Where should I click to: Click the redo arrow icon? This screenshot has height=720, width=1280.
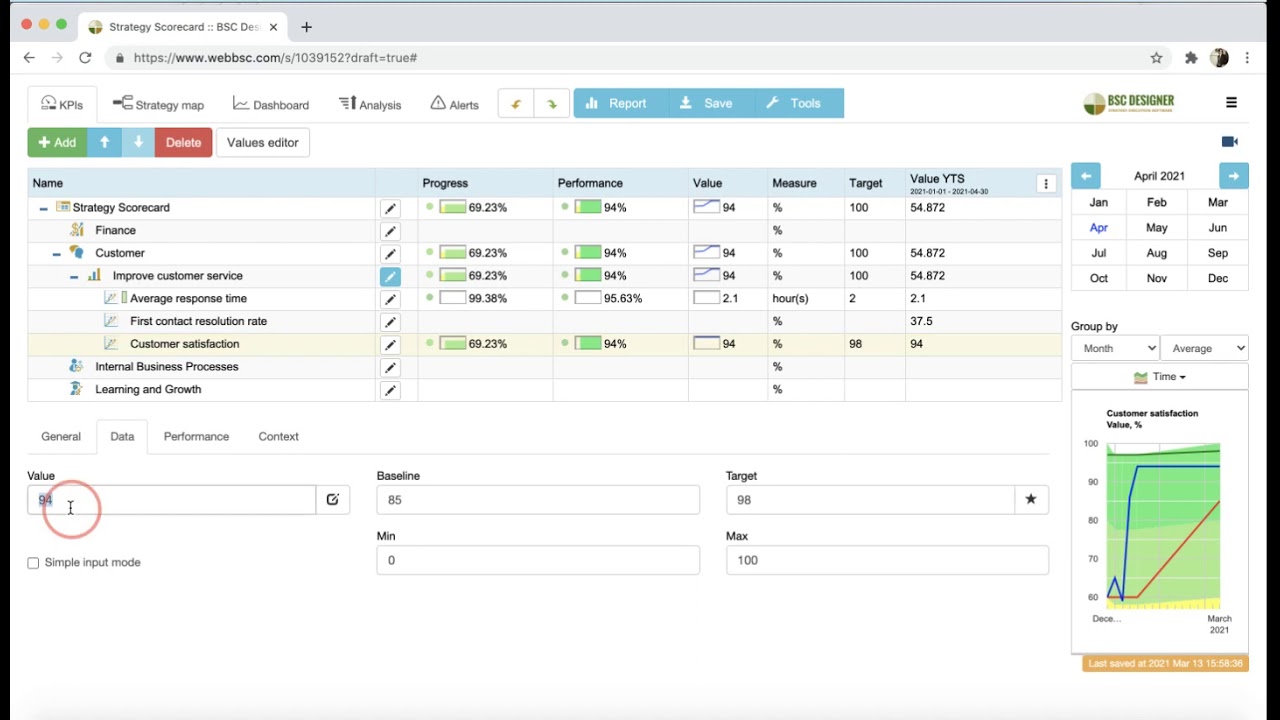pyautogui.click(x=551, y=104)
